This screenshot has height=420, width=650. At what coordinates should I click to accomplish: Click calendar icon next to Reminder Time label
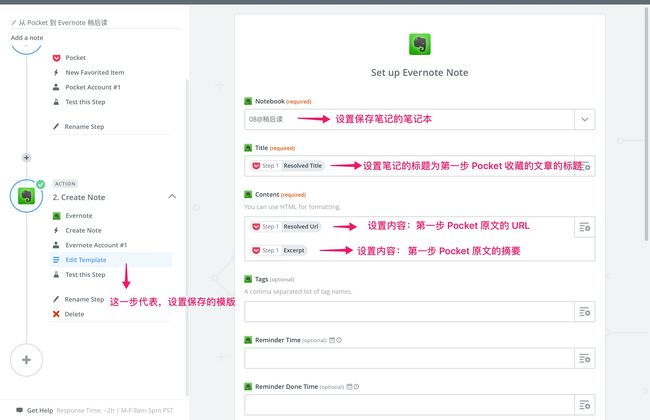click(x=332, y=340)
